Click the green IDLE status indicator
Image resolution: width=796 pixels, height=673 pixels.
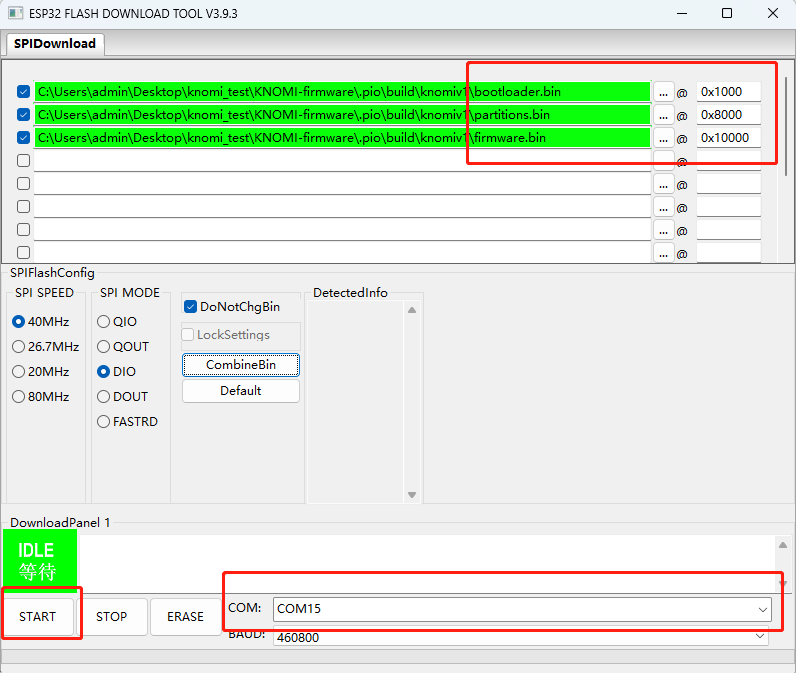tap(39, 560)
